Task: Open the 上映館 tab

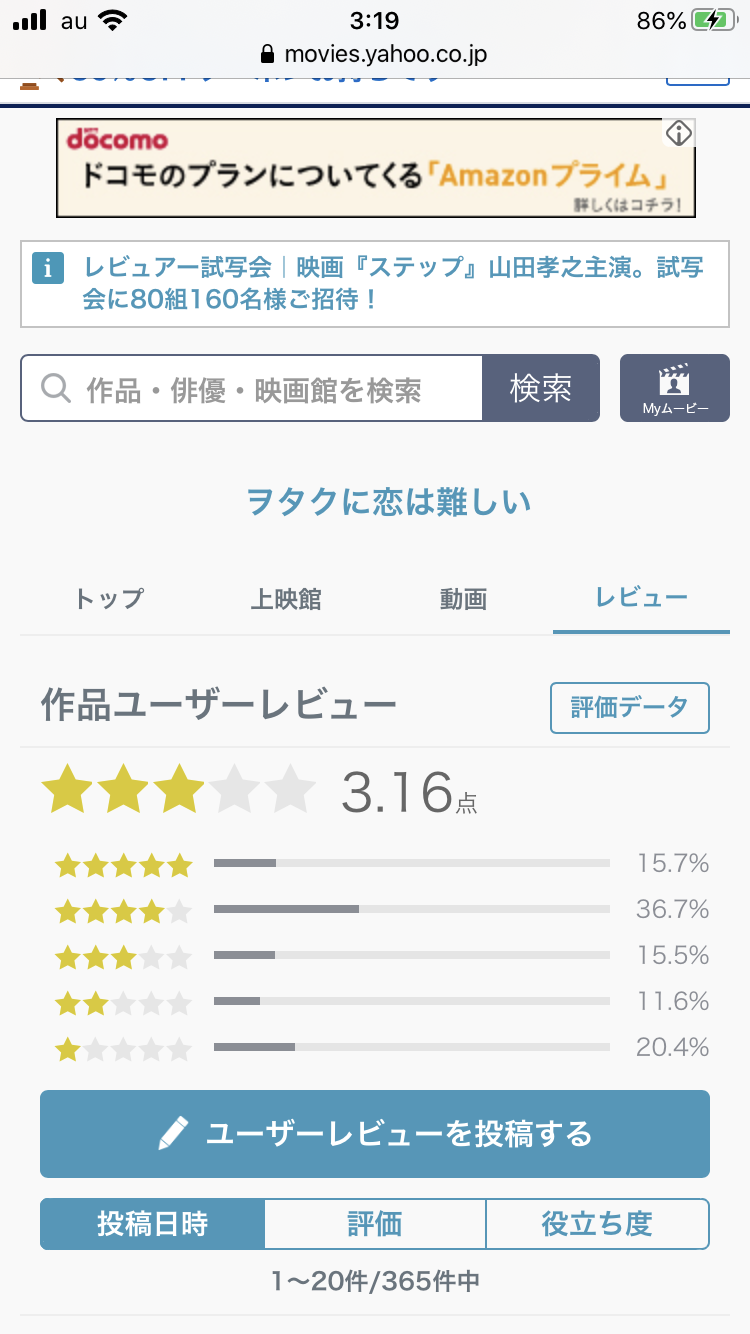Action: 286,599
